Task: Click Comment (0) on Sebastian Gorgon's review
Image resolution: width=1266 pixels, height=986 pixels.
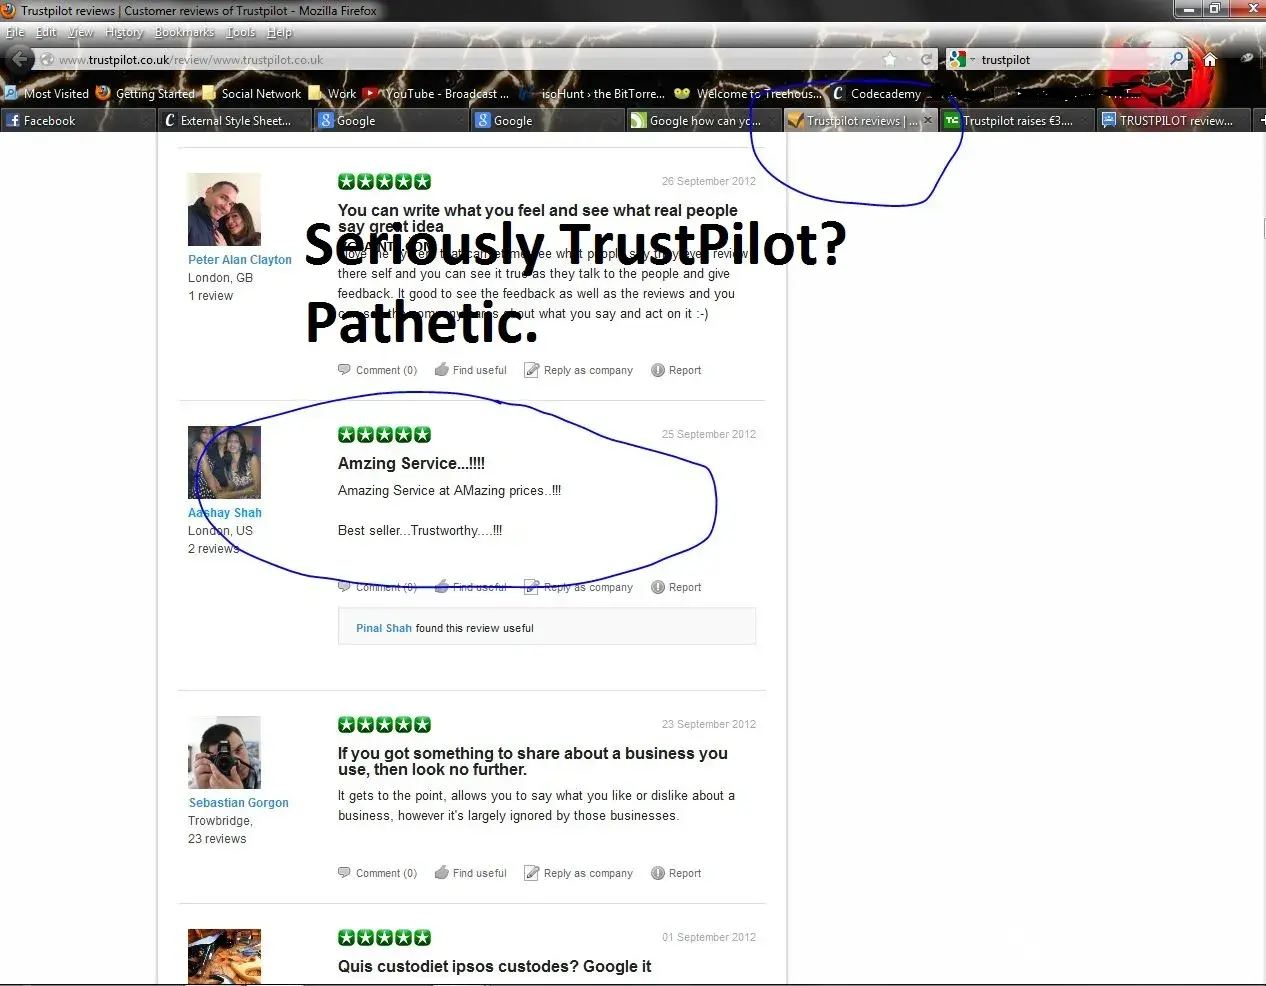Action: point(378,873)
